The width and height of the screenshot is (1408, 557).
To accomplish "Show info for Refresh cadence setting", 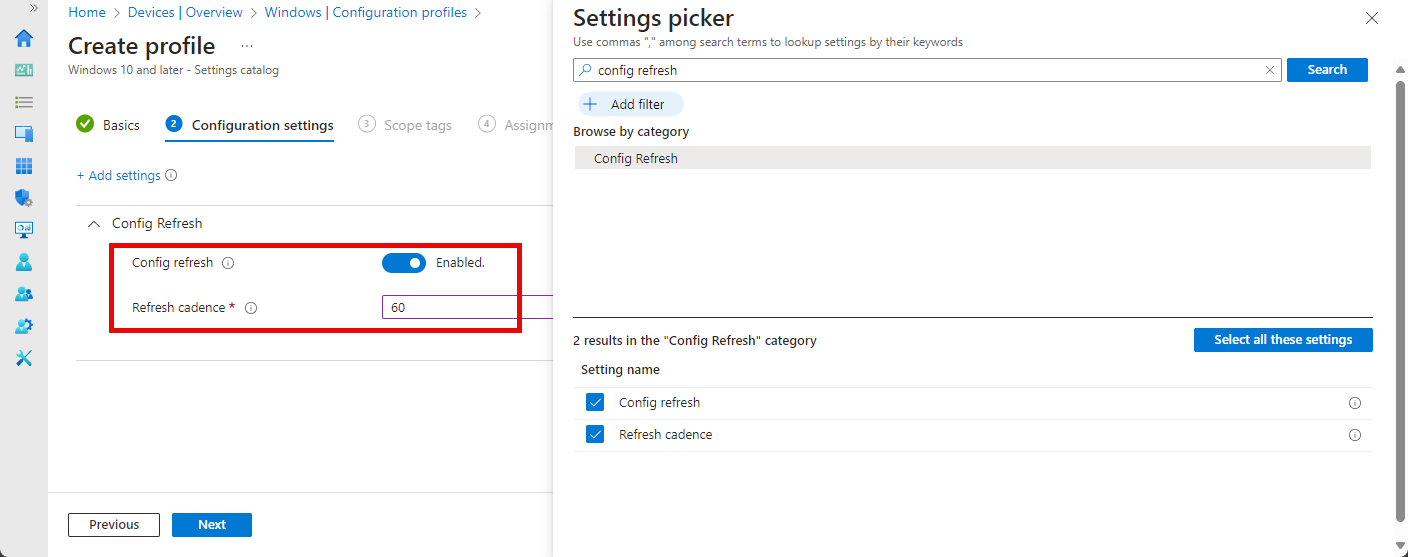I will pyautogui.click(x=251, y=308).
